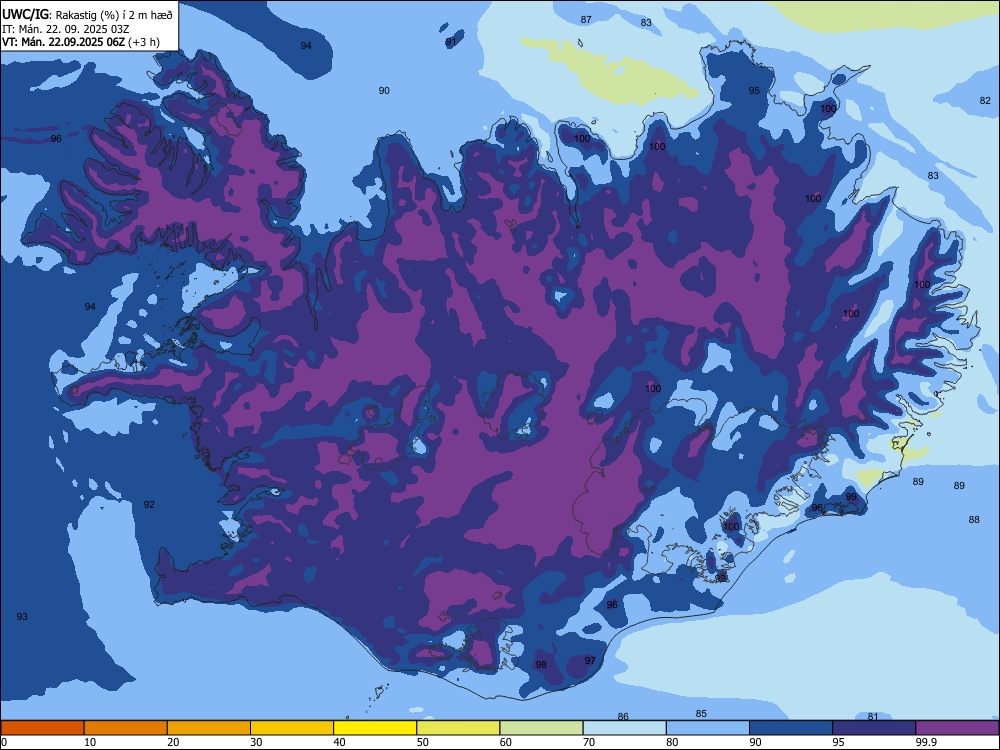Click the '0' legend tick label
Screen dimensions: 1000x750
[x=4, y=742]
